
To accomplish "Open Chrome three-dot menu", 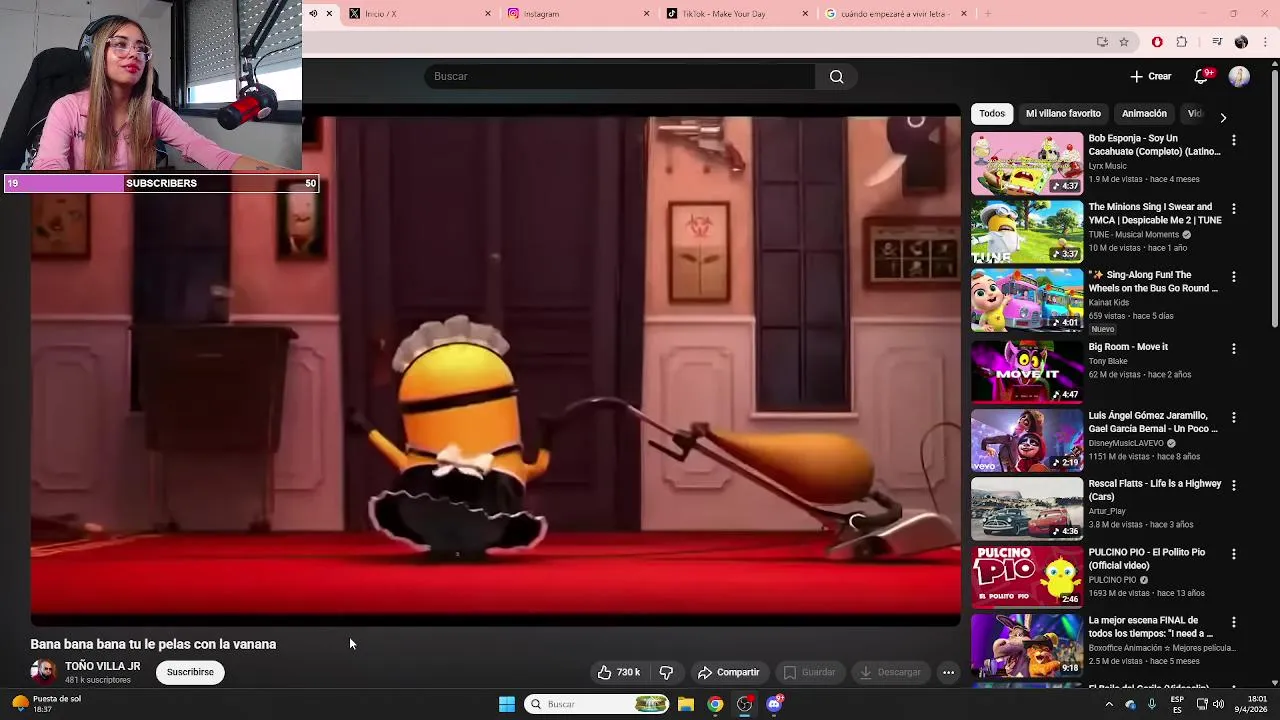I will tap(1266, 42).
